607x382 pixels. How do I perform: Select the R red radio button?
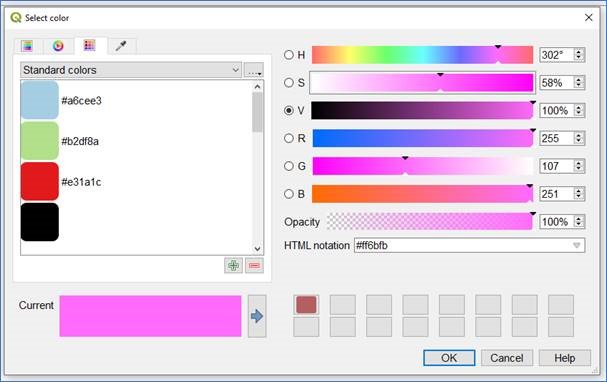289,138
